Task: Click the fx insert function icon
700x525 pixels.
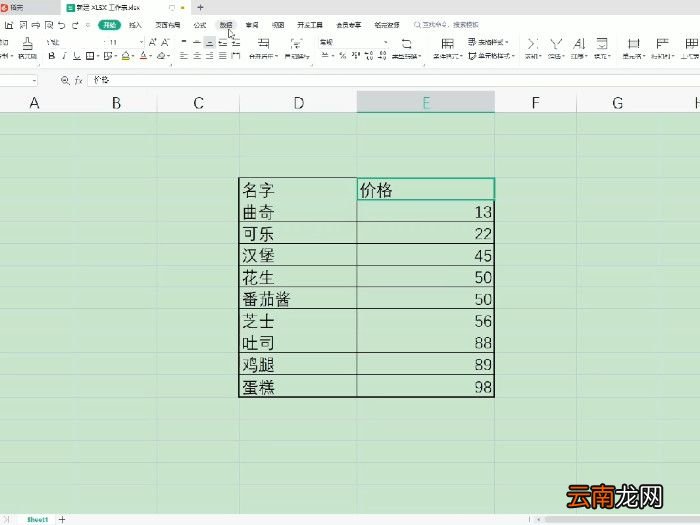Action: [79, 80]
